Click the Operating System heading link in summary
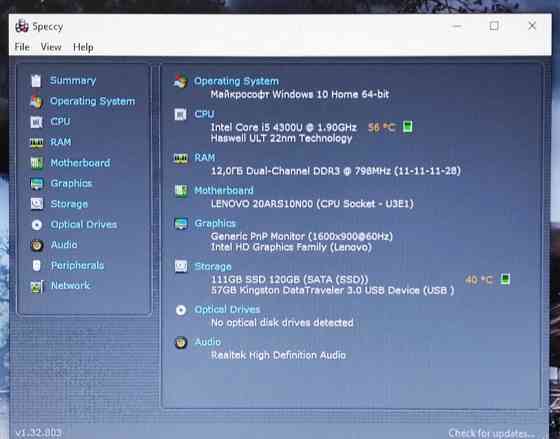560x439 pixels. (x=236, y=81)
